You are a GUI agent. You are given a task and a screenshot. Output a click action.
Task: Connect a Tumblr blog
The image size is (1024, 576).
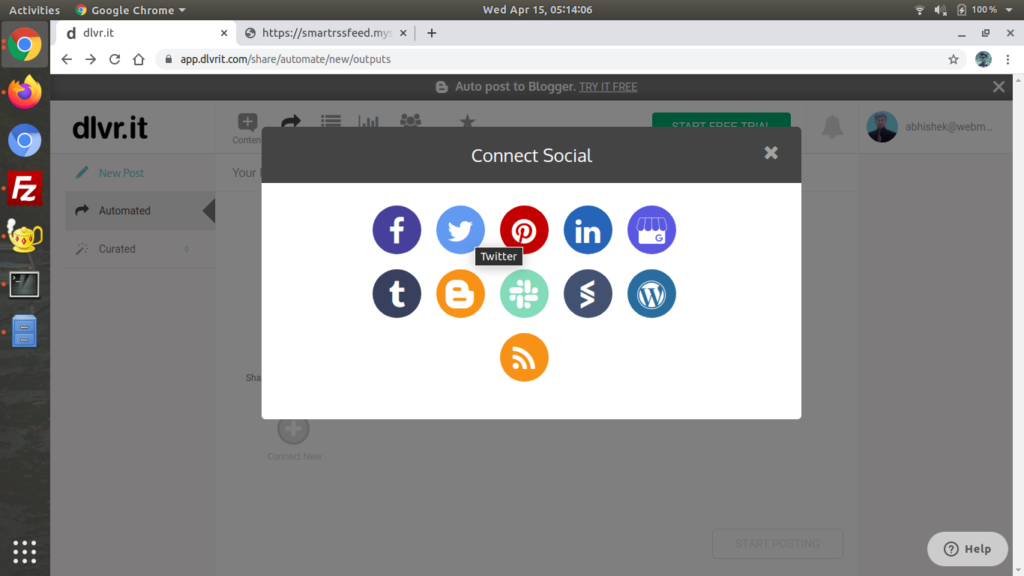click(x=396, y=294)
